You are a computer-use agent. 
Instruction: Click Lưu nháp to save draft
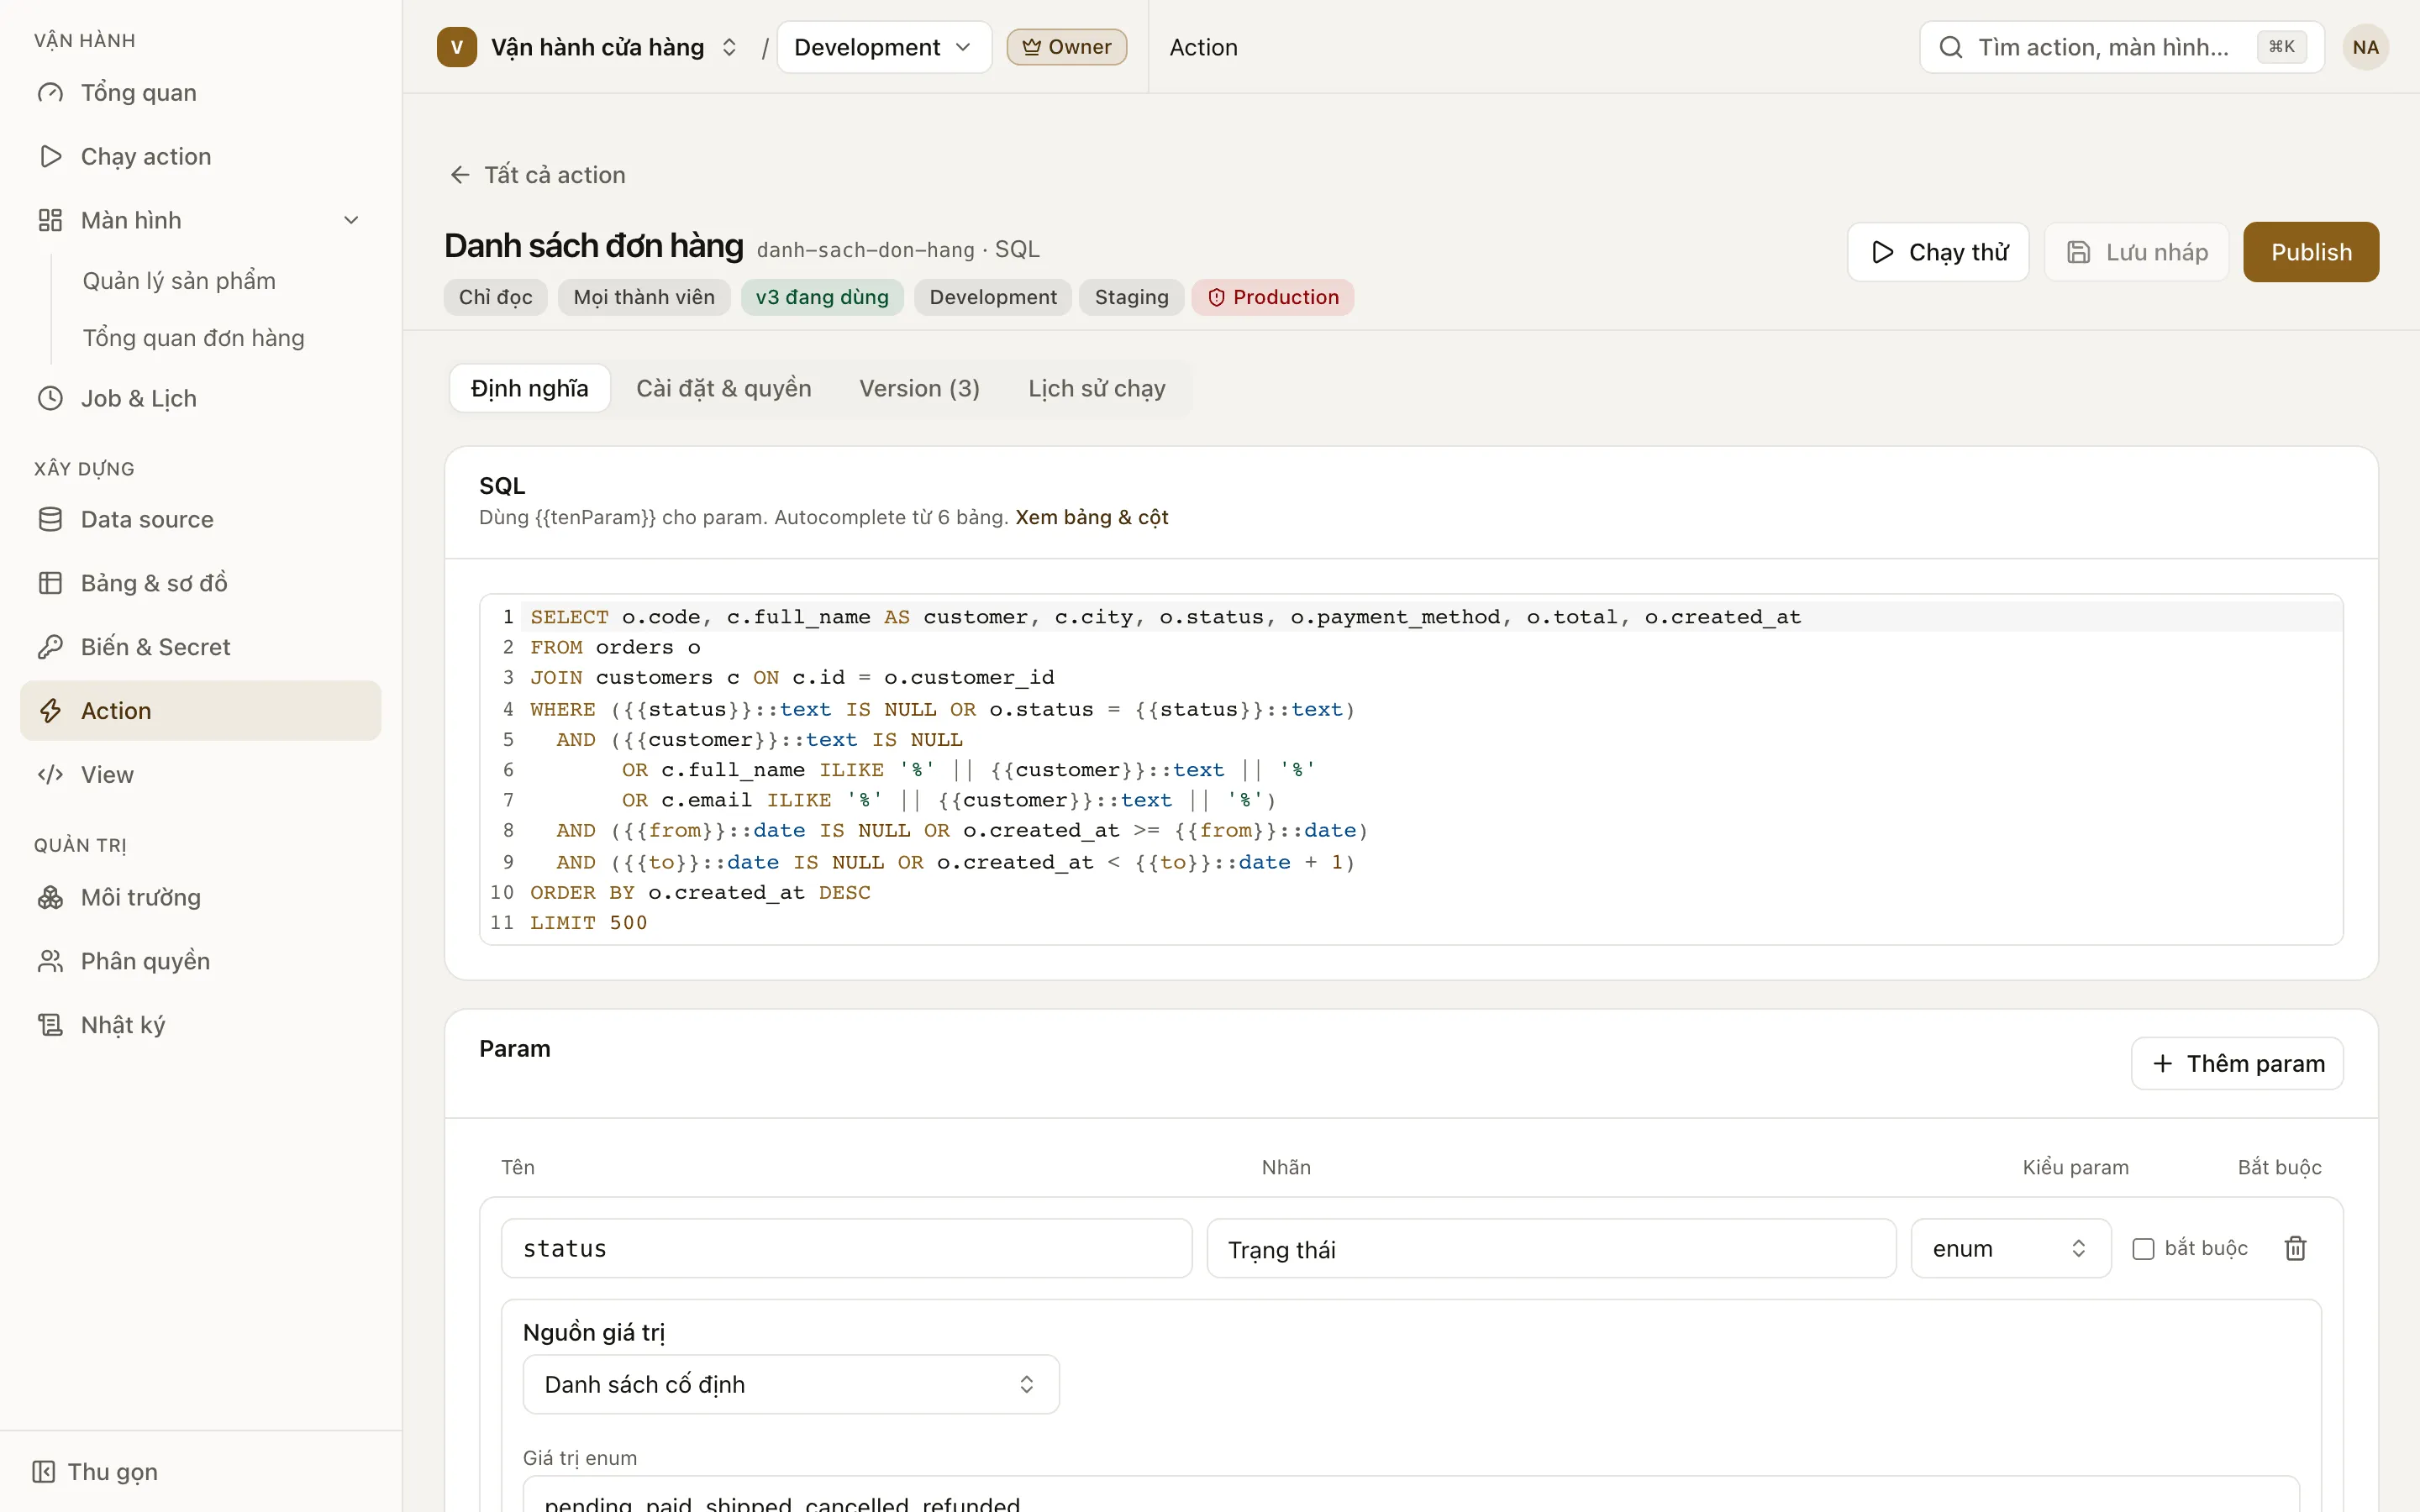click(x=2137, y=252)
